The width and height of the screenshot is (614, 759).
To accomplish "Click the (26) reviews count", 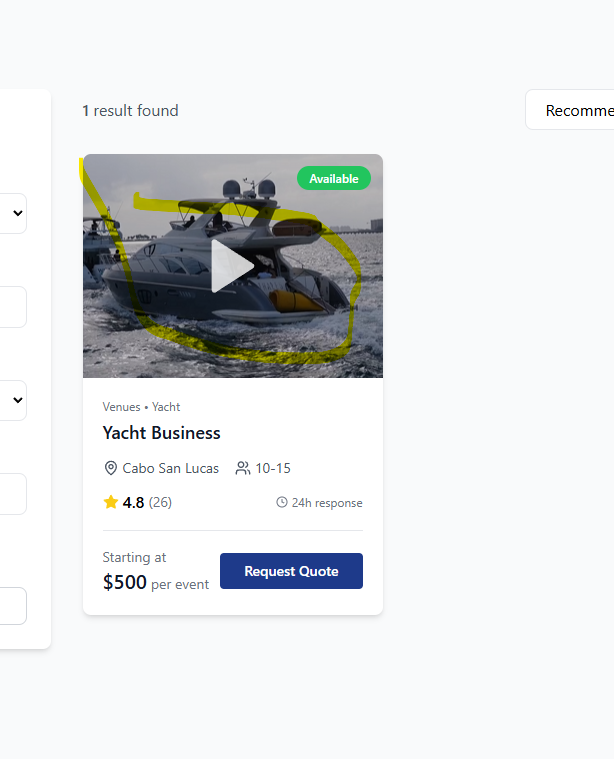I will click(x=160, y=503).
